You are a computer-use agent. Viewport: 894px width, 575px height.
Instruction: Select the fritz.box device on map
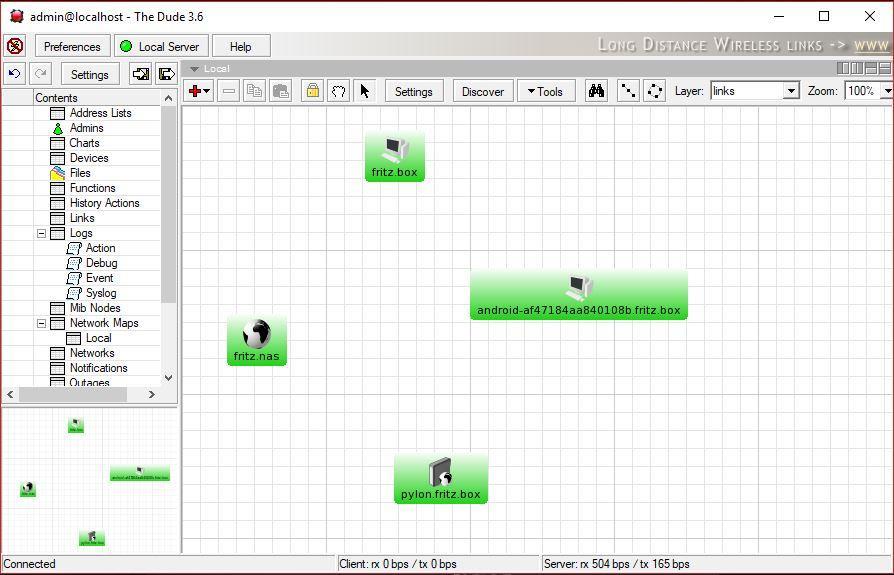pos(395,157)
